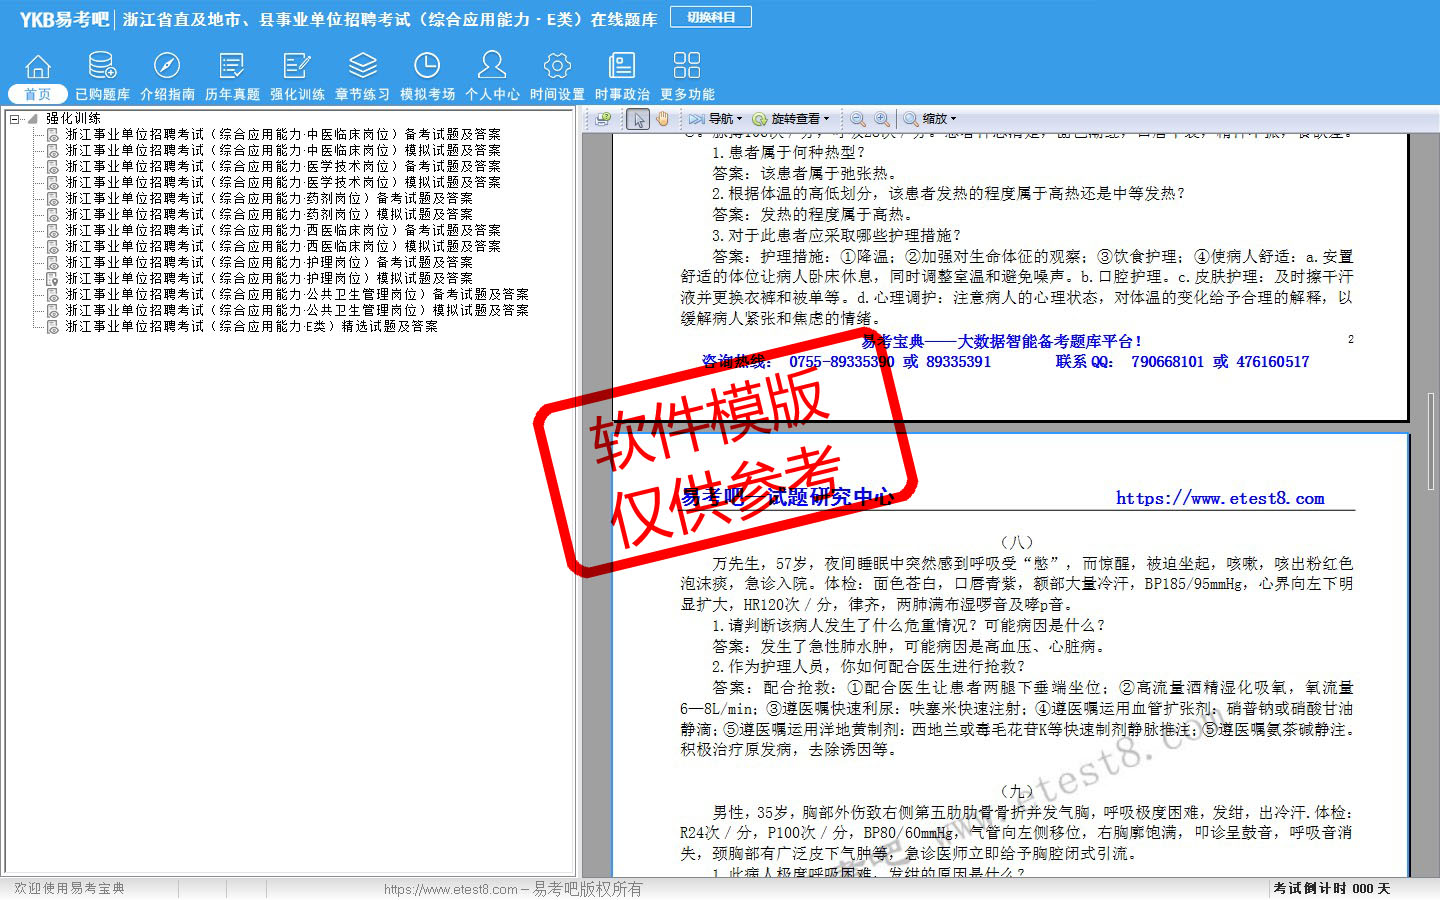
Task: Click the zoom out magnifier icon
Action: 858,119
